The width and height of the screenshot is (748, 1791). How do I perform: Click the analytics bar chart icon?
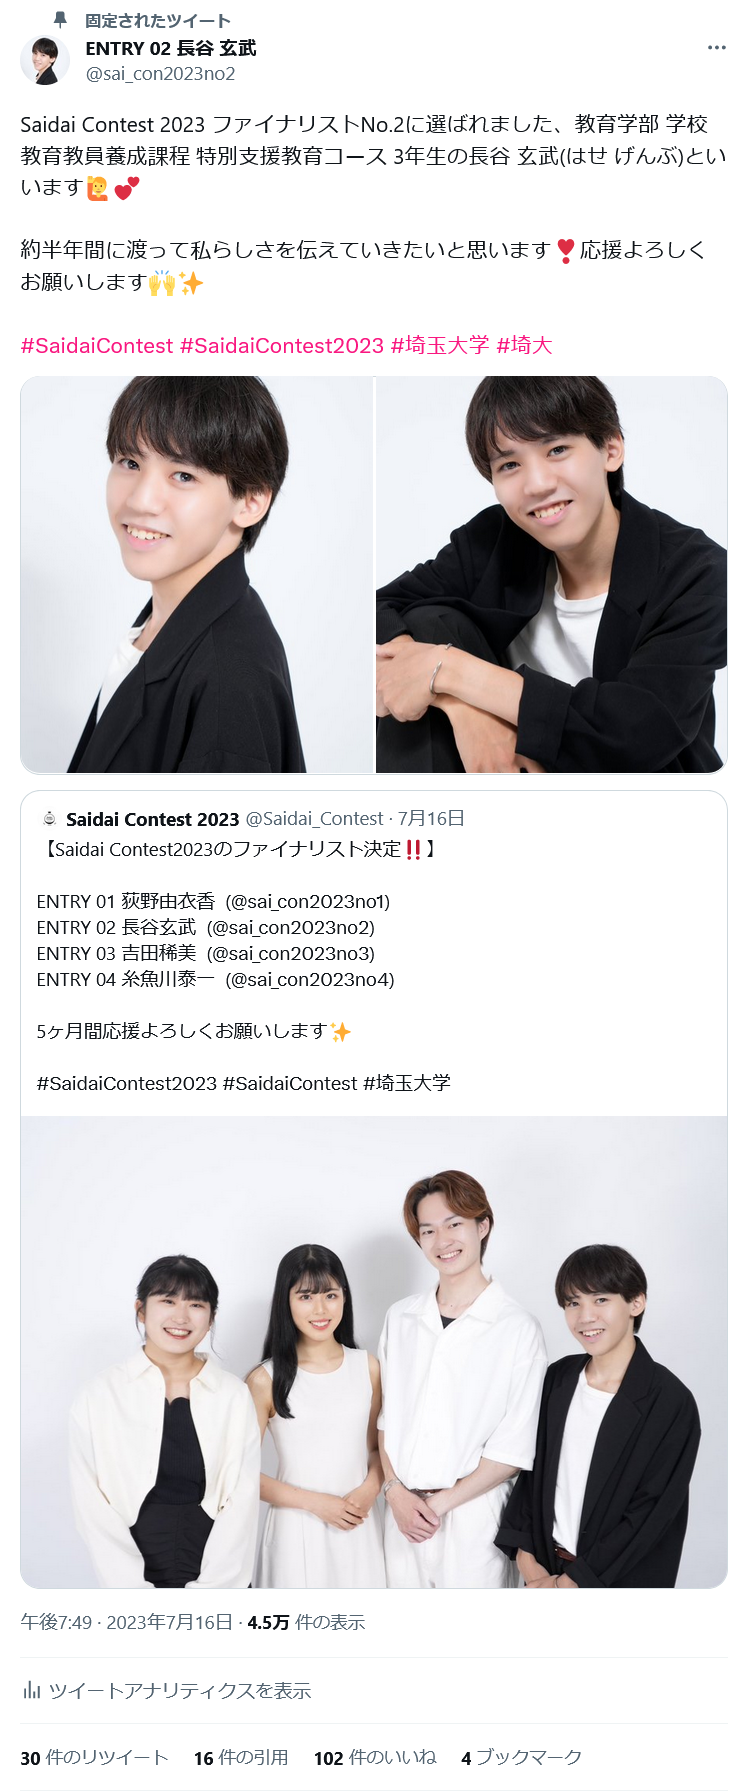click(x=31, y=1690)
